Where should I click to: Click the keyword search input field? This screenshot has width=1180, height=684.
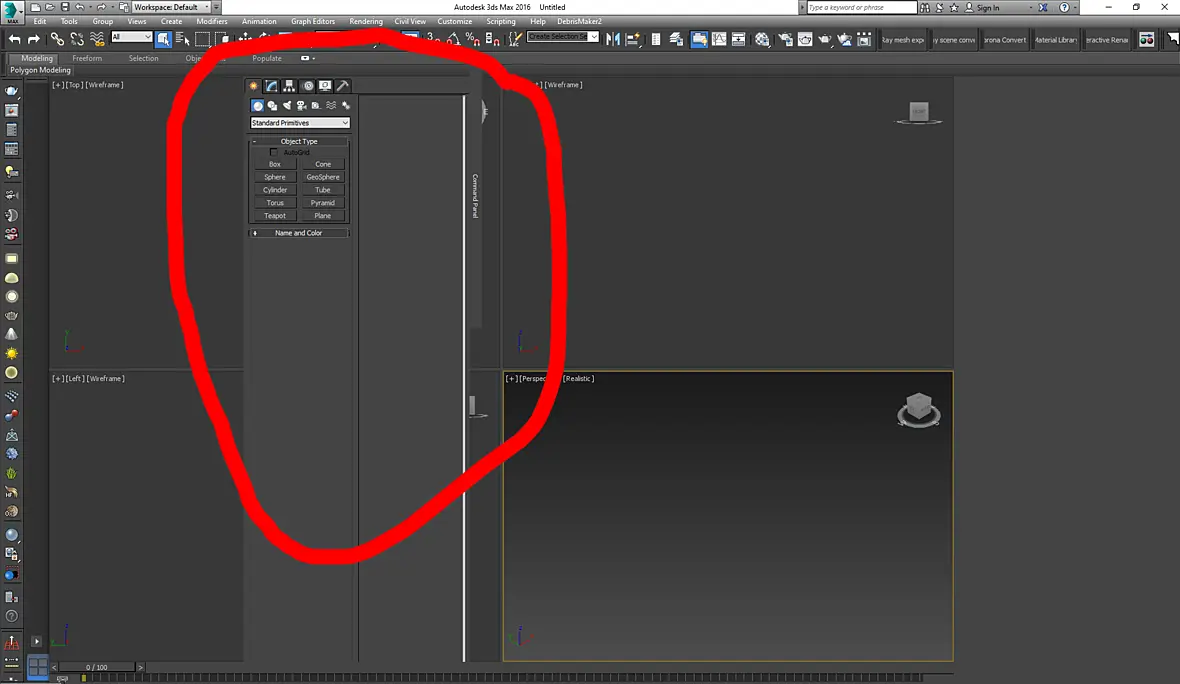(861, 8)
